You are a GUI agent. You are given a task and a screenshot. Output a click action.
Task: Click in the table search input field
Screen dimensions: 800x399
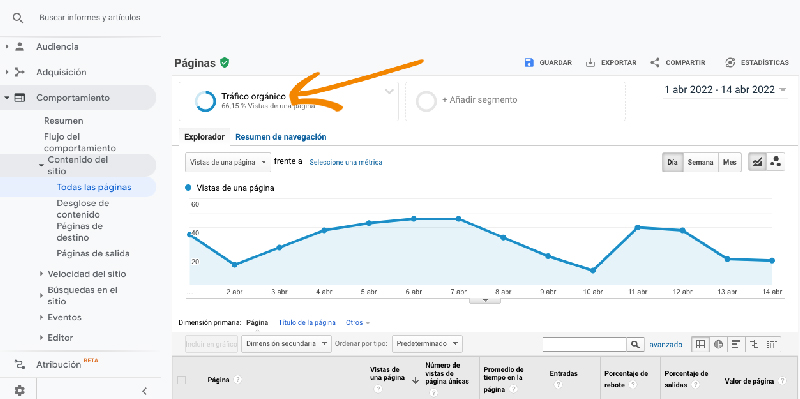[x=585, y=344]
